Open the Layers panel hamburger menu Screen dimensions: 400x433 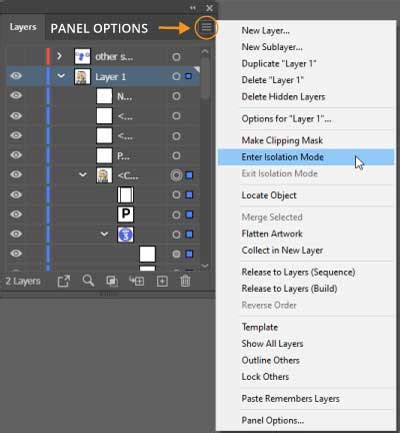point(206,27)
